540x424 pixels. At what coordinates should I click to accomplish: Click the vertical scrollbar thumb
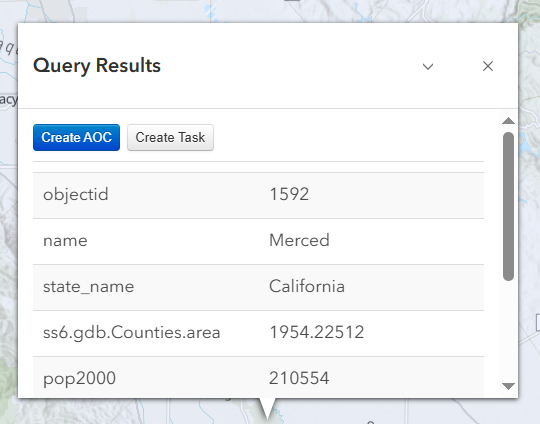pyautogui.click(x=508, y=206)
